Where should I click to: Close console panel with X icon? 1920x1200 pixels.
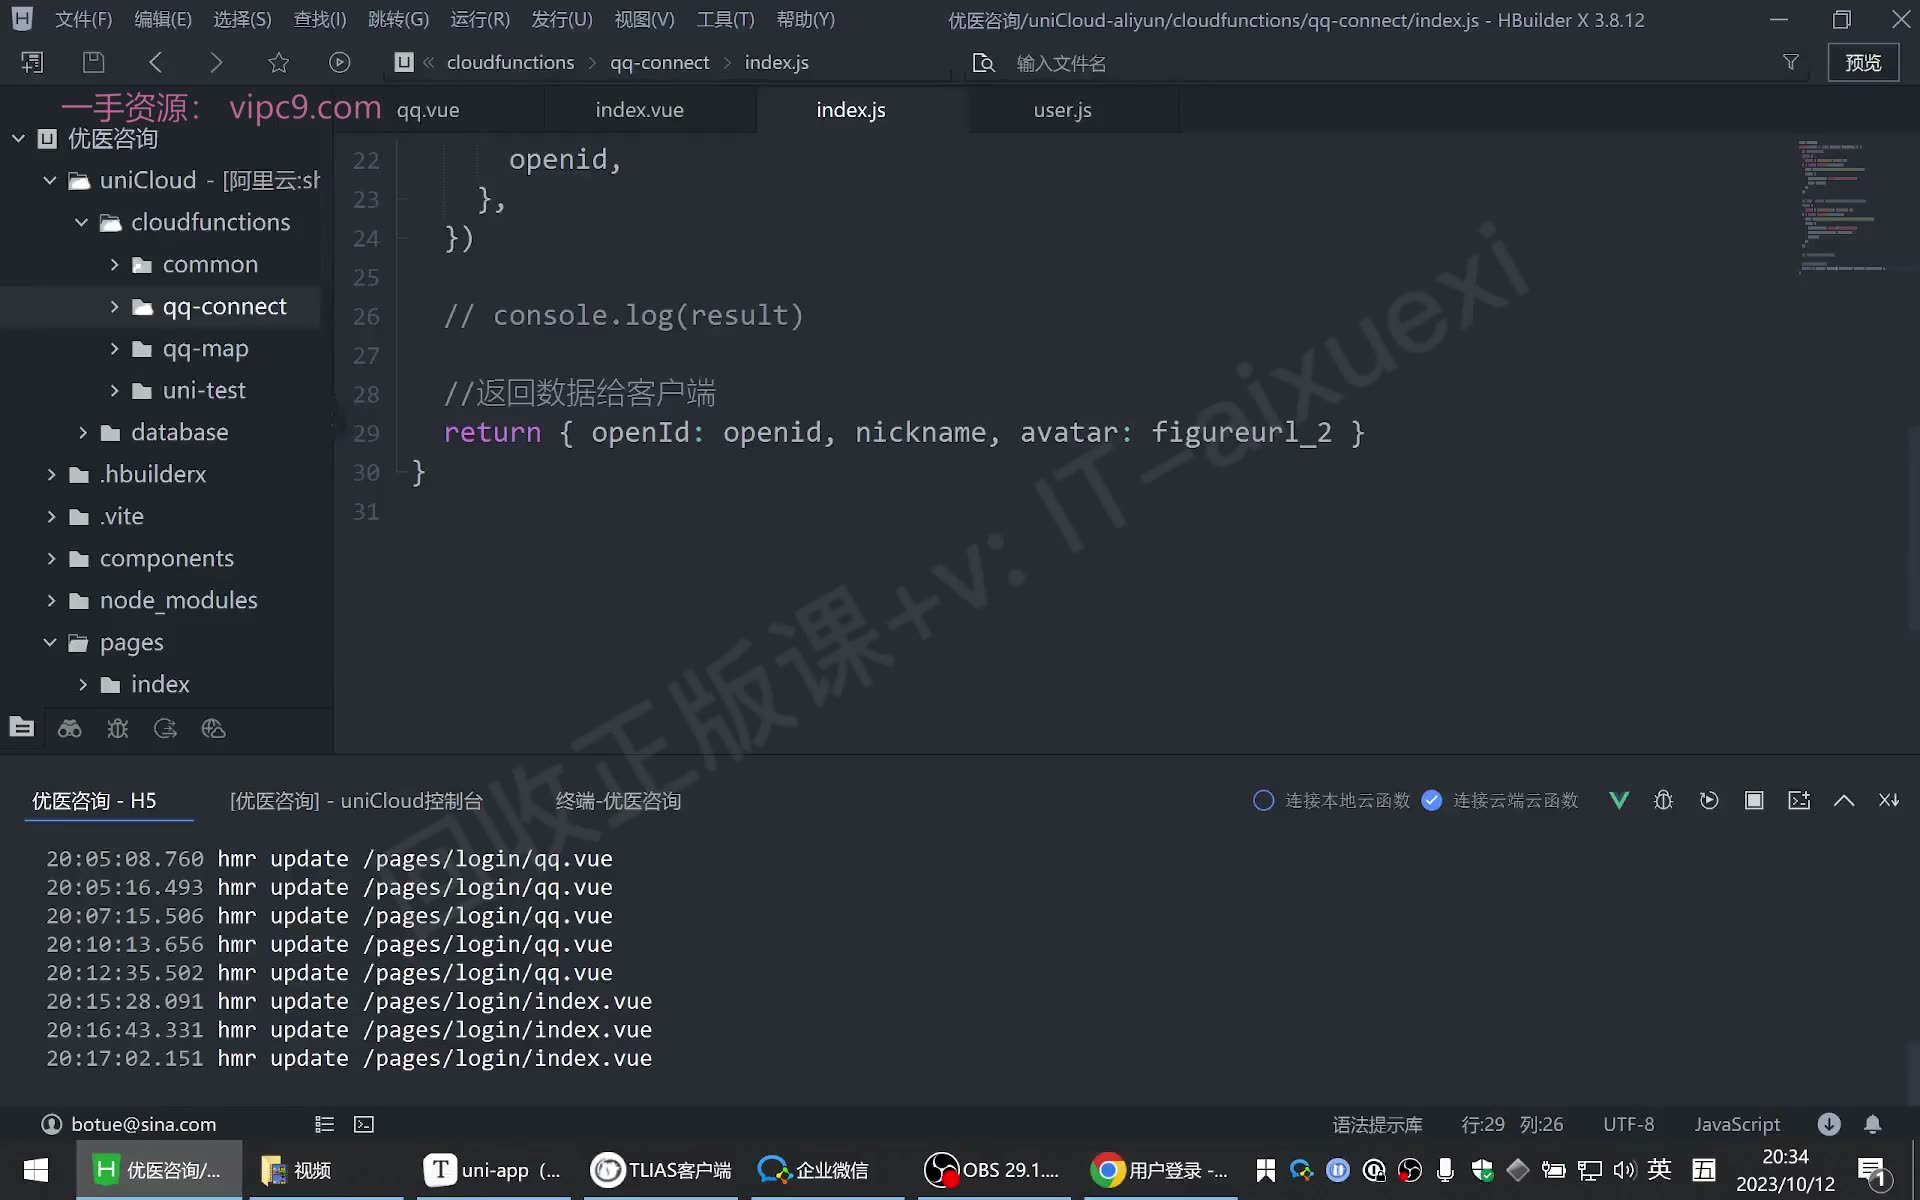[x=1889, y=800]
